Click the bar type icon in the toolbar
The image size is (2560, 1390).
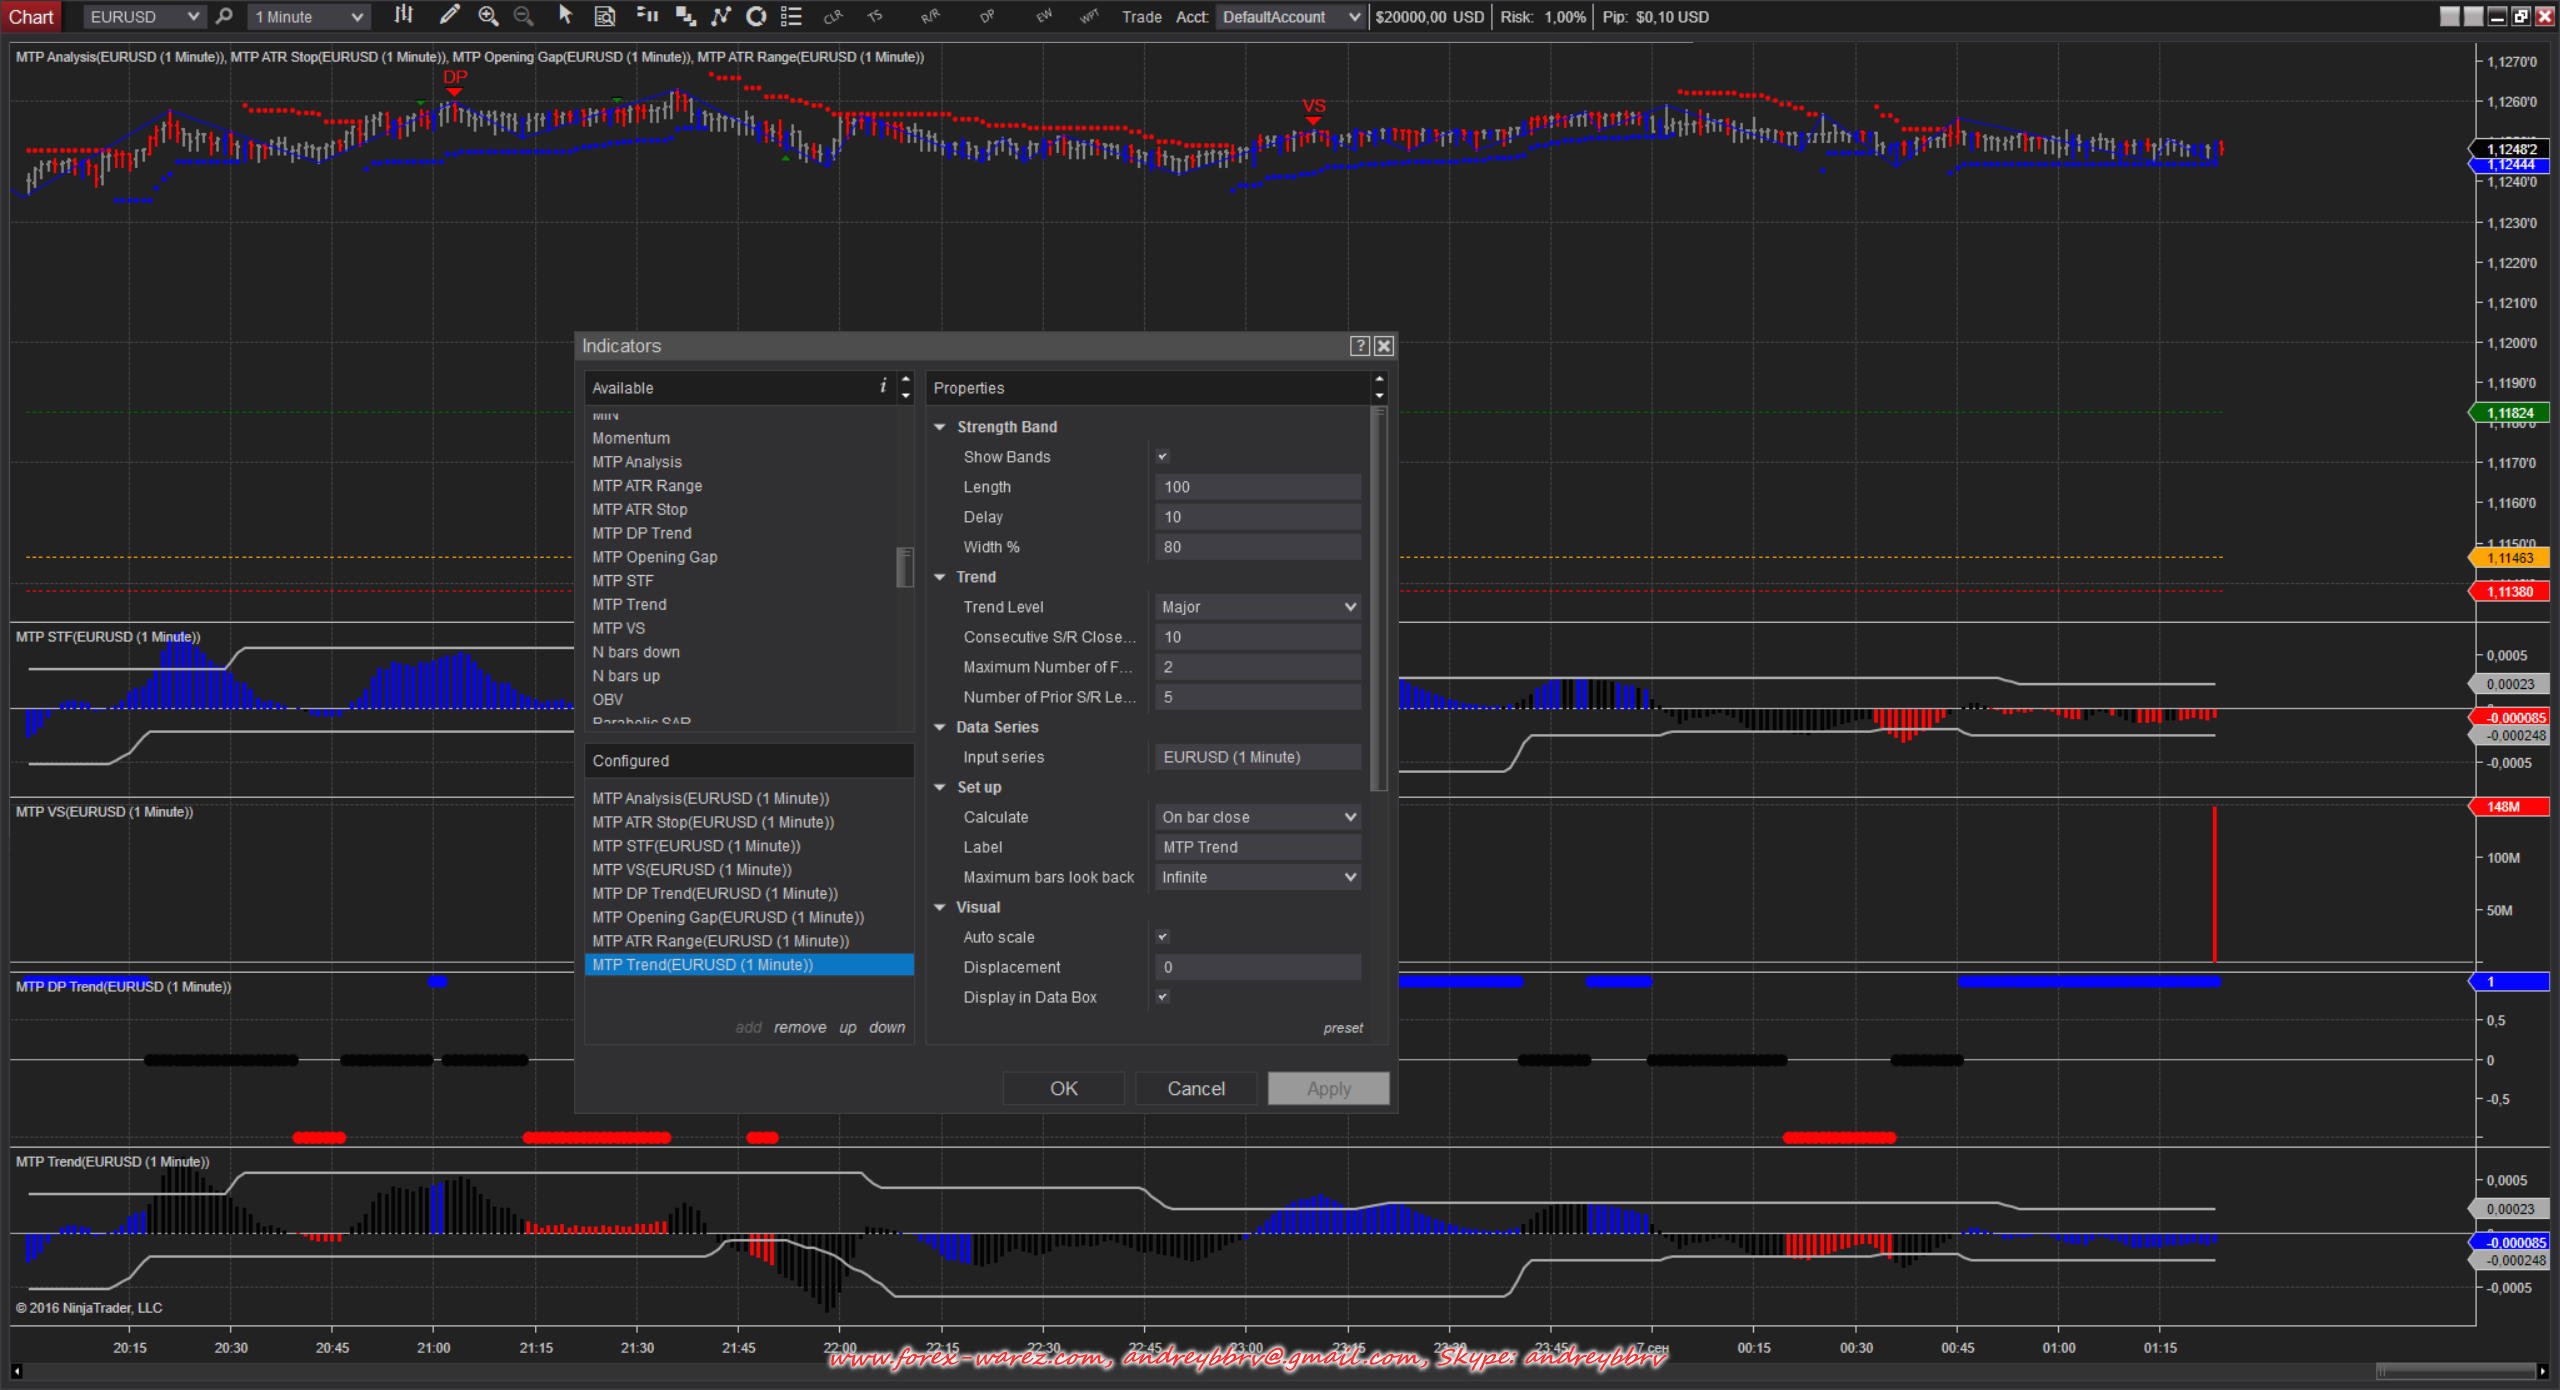[x=403, y=16]
